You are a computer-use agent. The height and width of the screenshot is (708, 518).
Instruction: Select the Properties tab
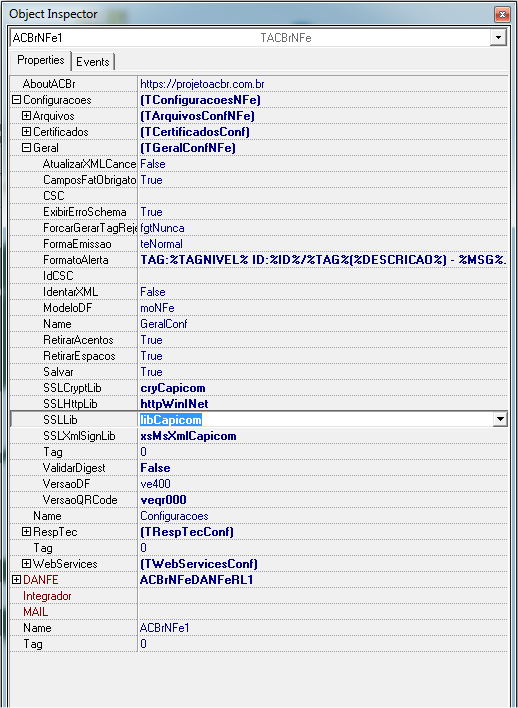(41, 60)
